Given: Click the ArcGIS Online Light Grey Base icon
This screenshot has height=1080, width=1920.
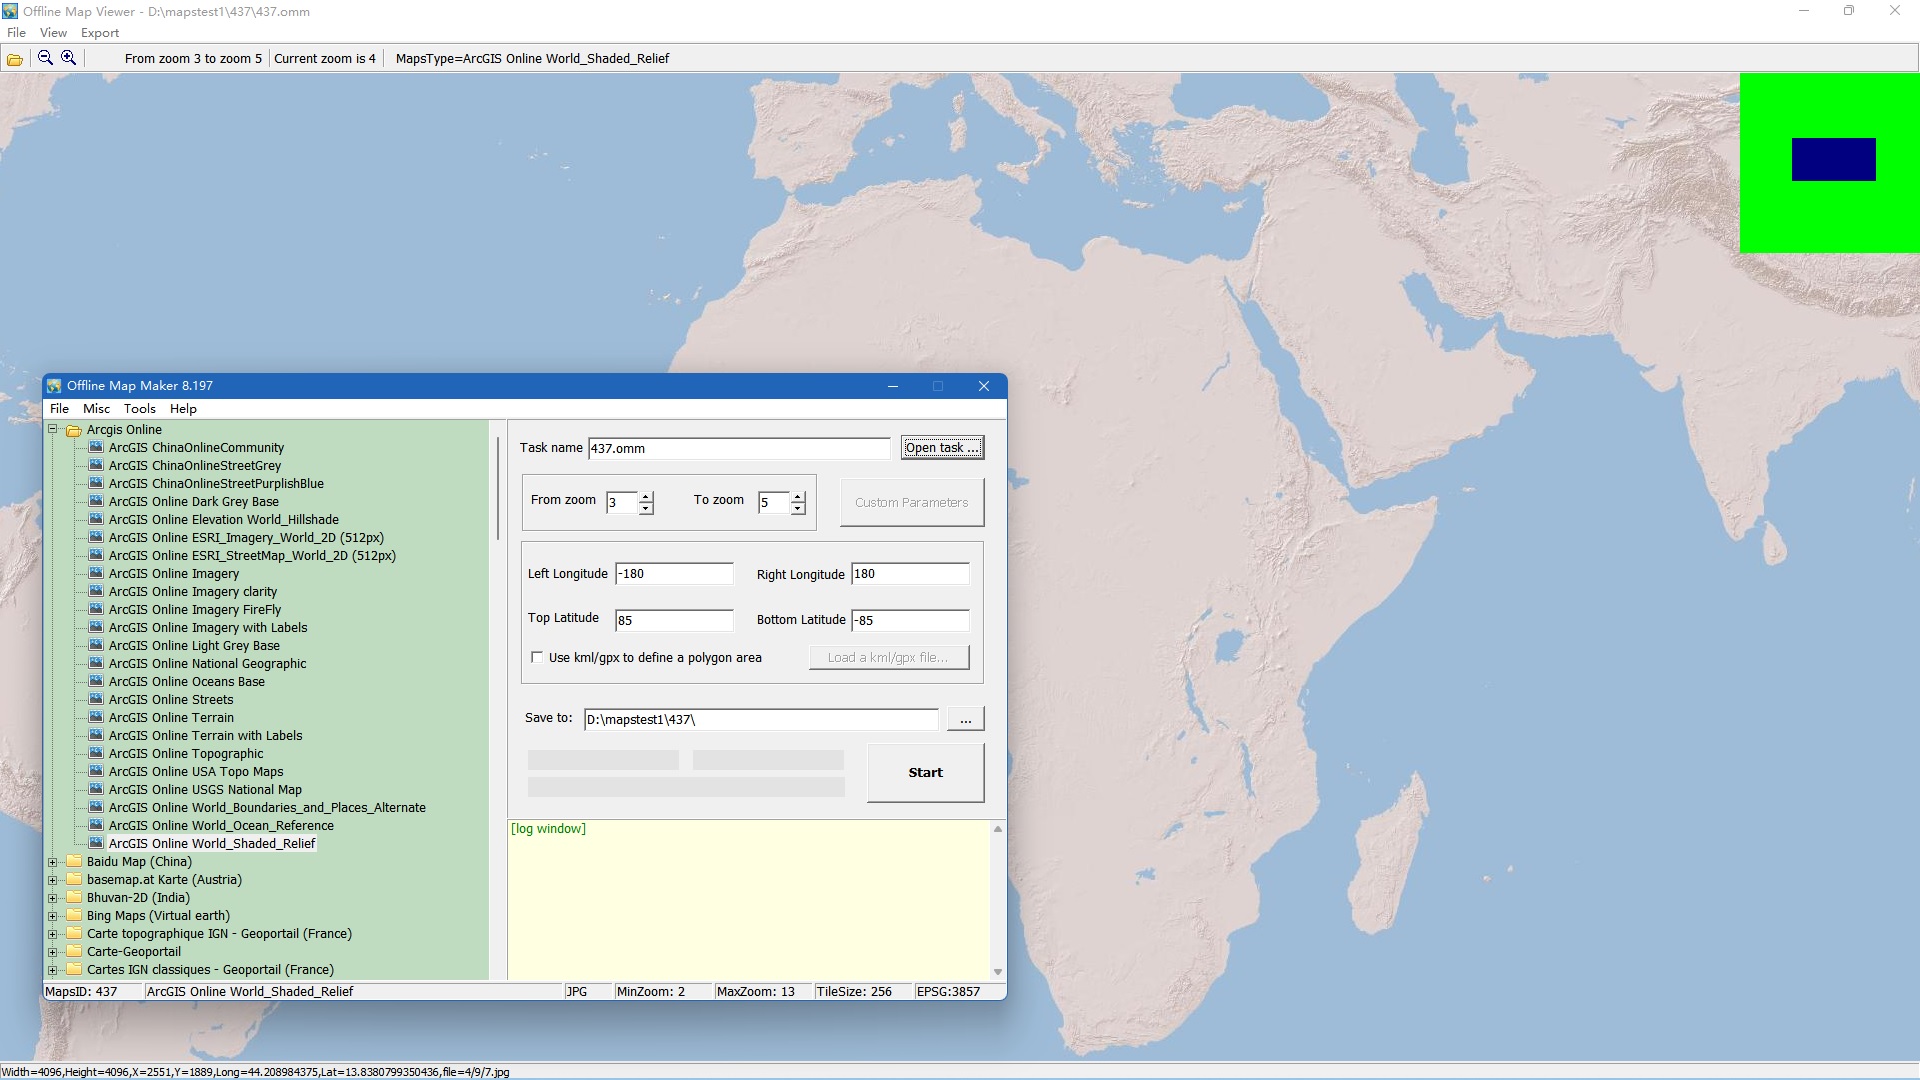Looking at the screenshot, I should [x=96, y=645].
